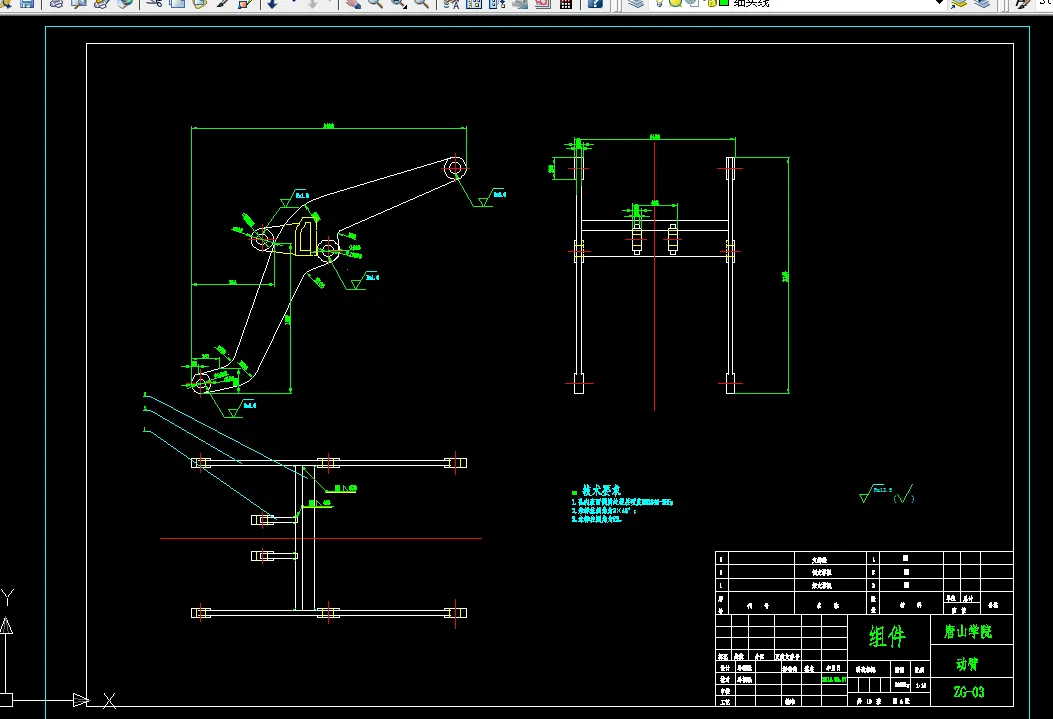Click the UCS icon Y axis label
Viewport: 1053px width, 719px height.
7,596
